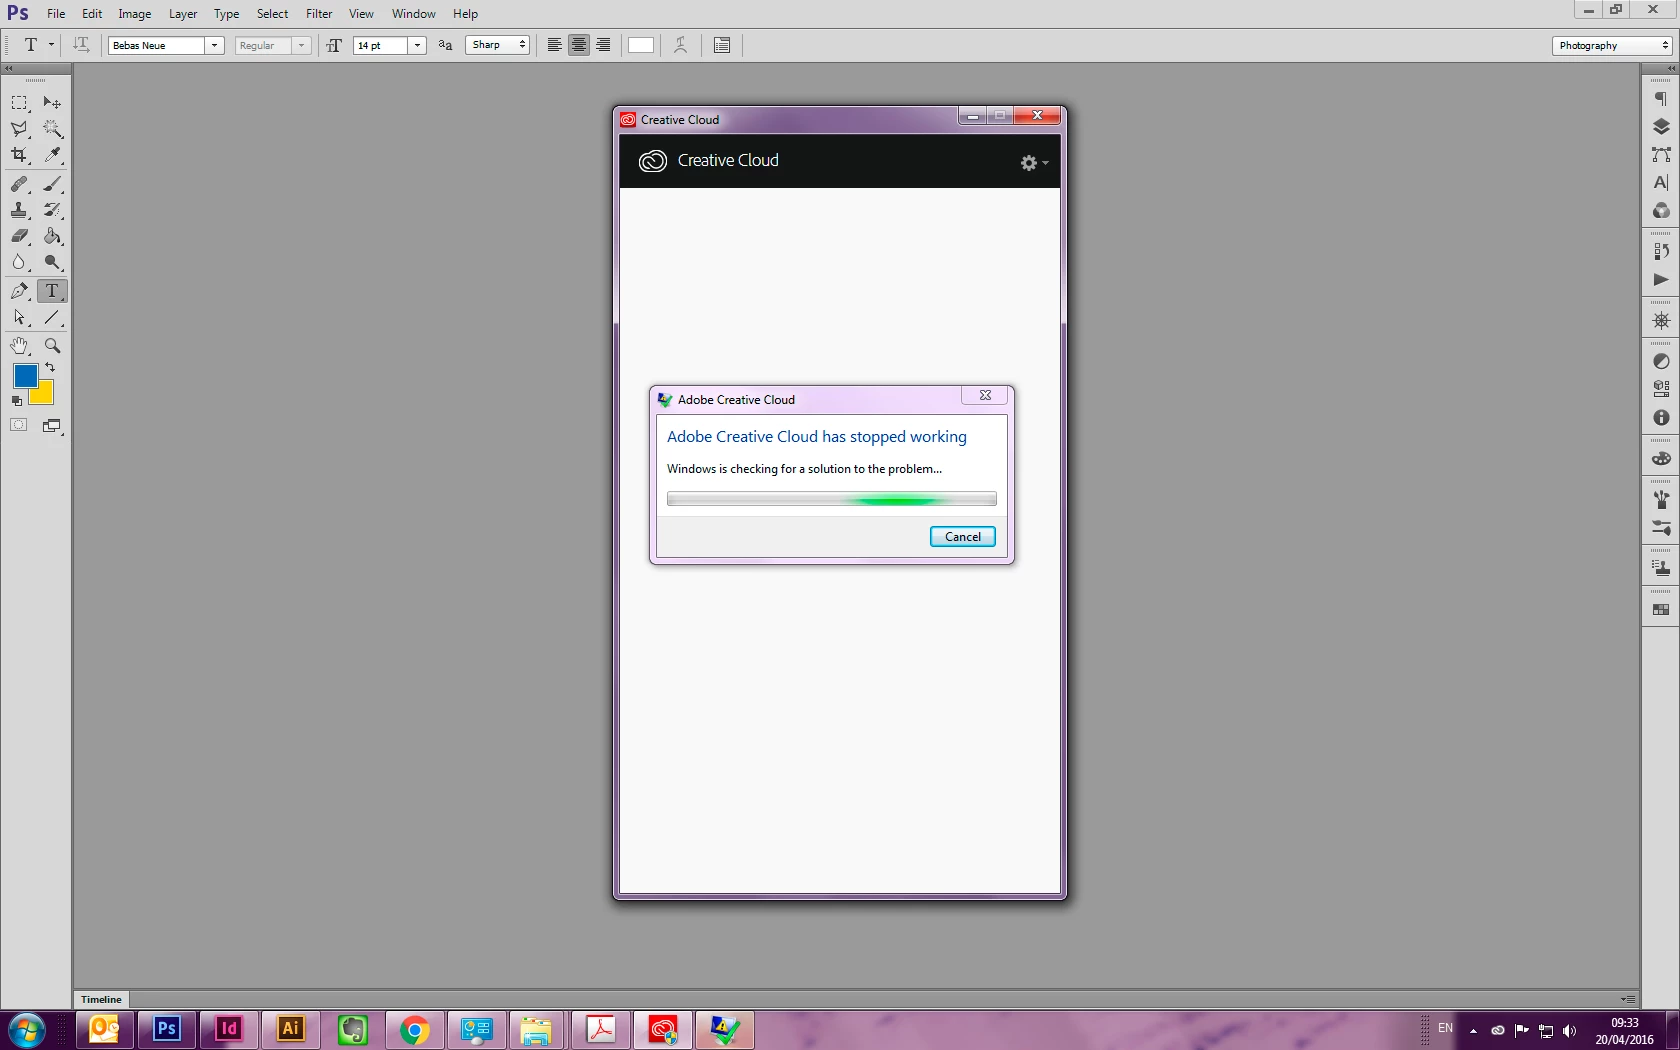Select the Eyedropper tool
Image resolution: width=1680 pixels, height=1050 pixels.
pos(52,155)
